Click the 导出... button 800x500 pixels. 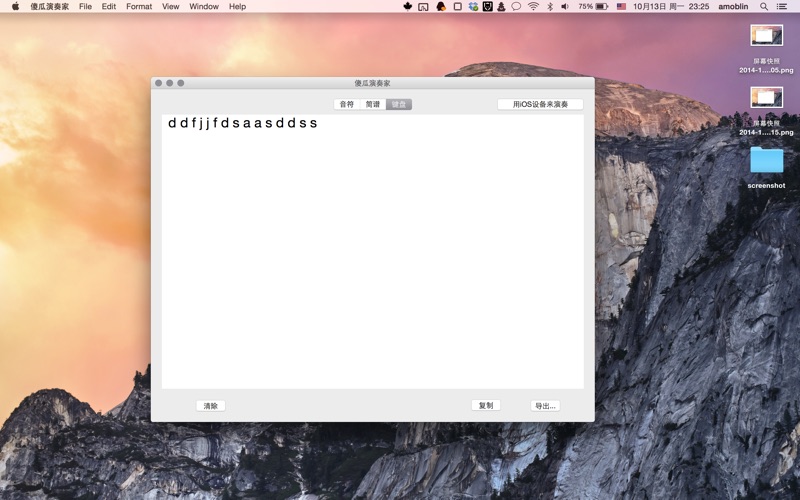pyautogui.click(x=544, y=406)
